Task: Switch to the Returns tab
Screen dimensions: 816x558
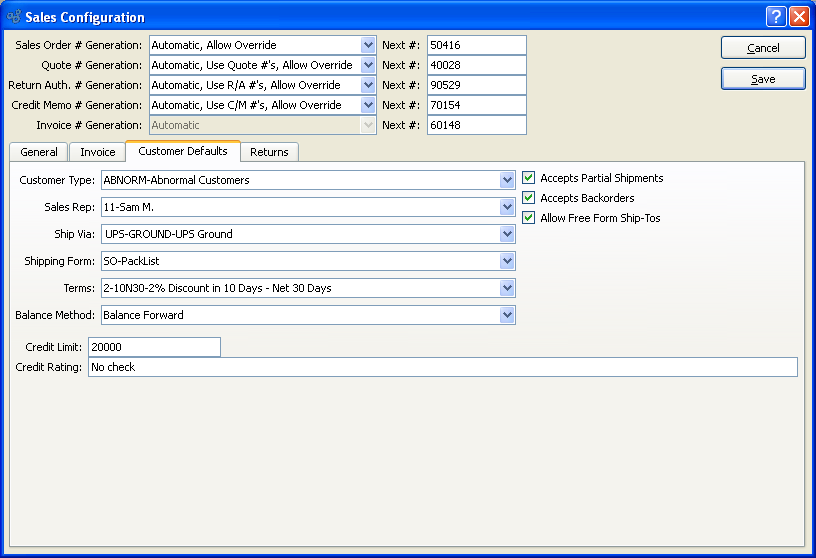Action: [x=269, y=152]
